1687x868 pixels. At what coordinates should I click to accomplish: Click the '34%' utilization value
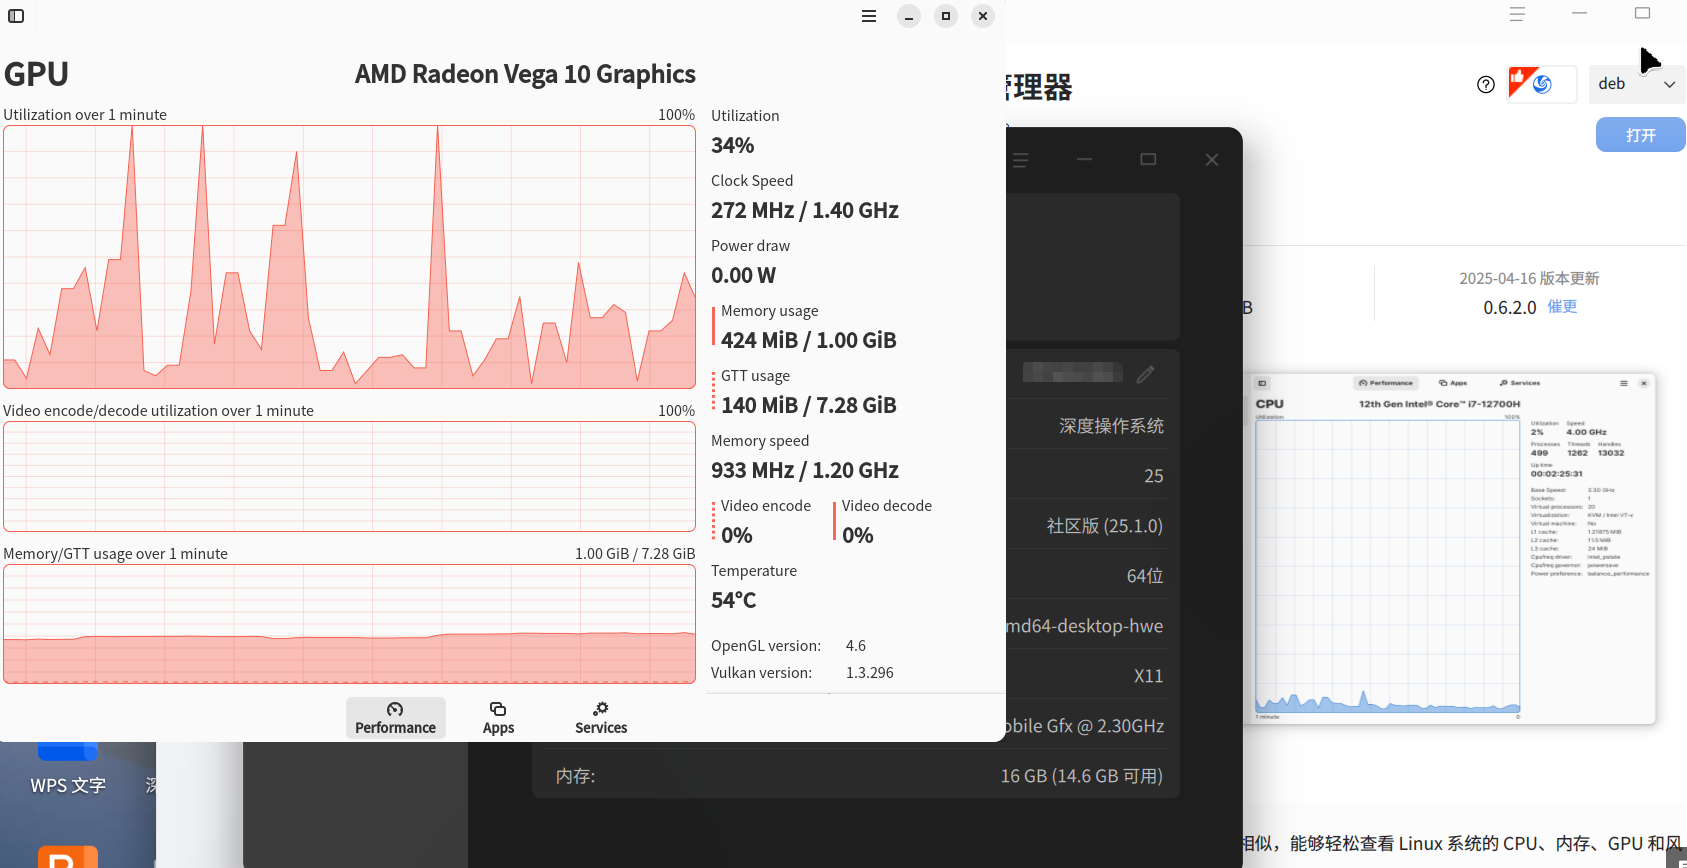tap(733, 145)
